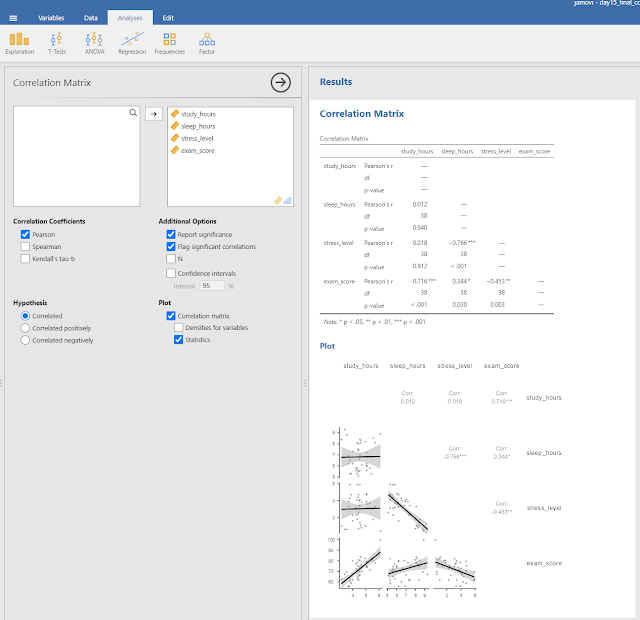
Task: Enable the N checkbox
Action: click(171, 259)
